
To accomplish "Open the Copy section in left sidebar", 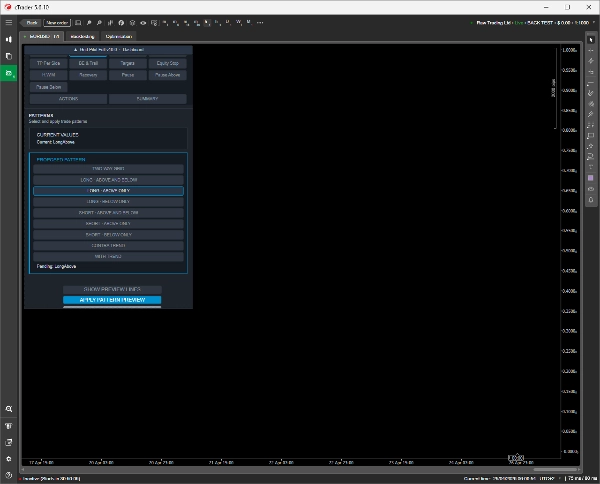I will (x=8, y=56).
